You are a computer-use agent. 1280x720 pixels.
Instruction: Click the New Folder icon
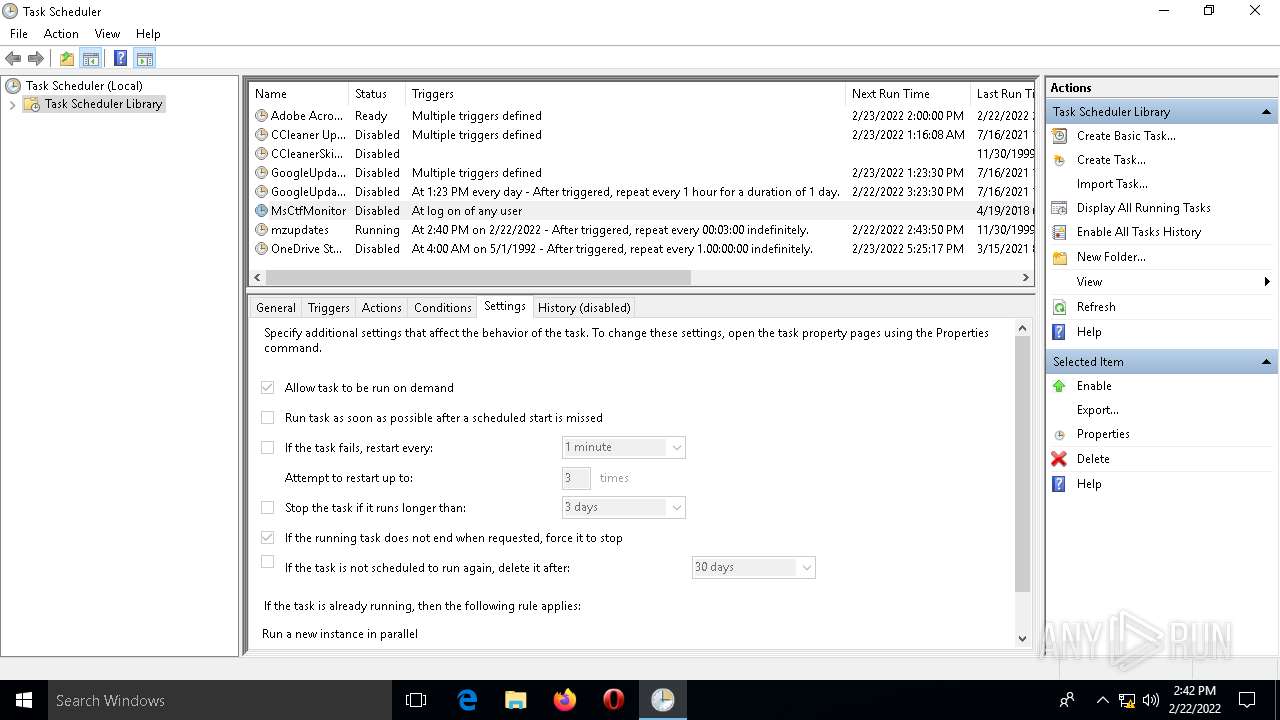click(1060, 257)
